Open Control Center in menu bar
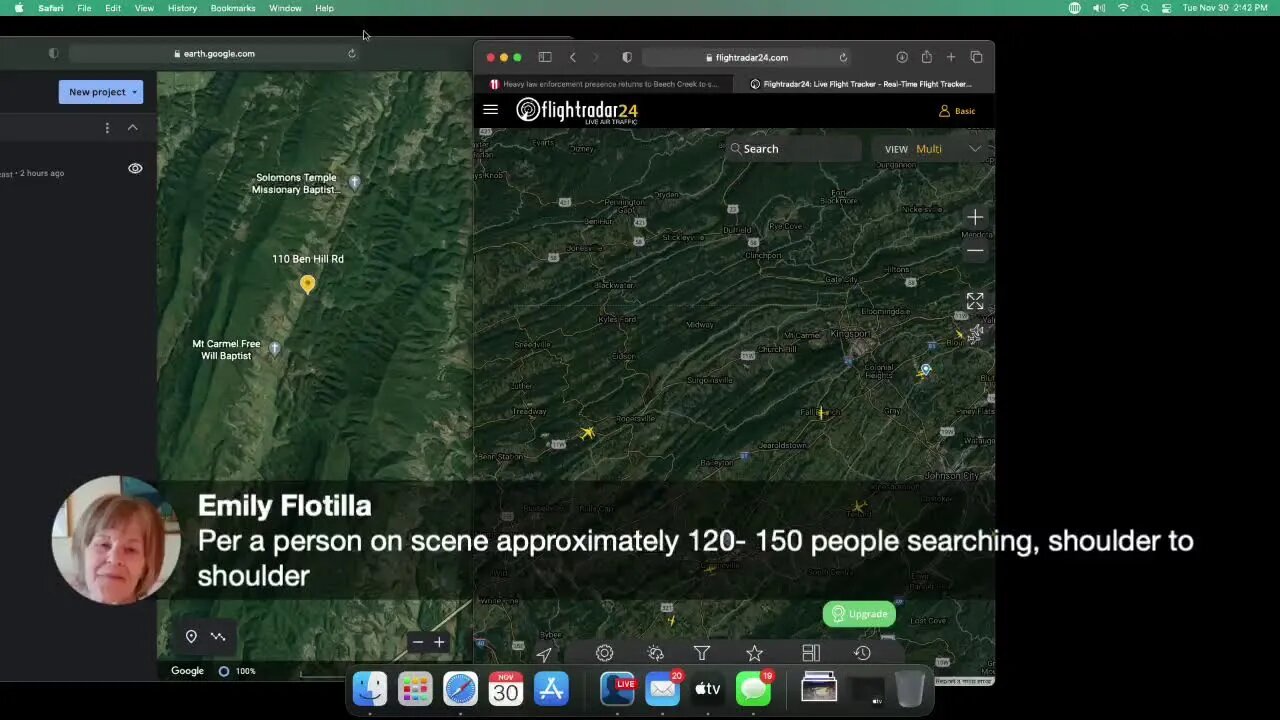Screen dimensions: 1280x720 (x=1166, y=8)
